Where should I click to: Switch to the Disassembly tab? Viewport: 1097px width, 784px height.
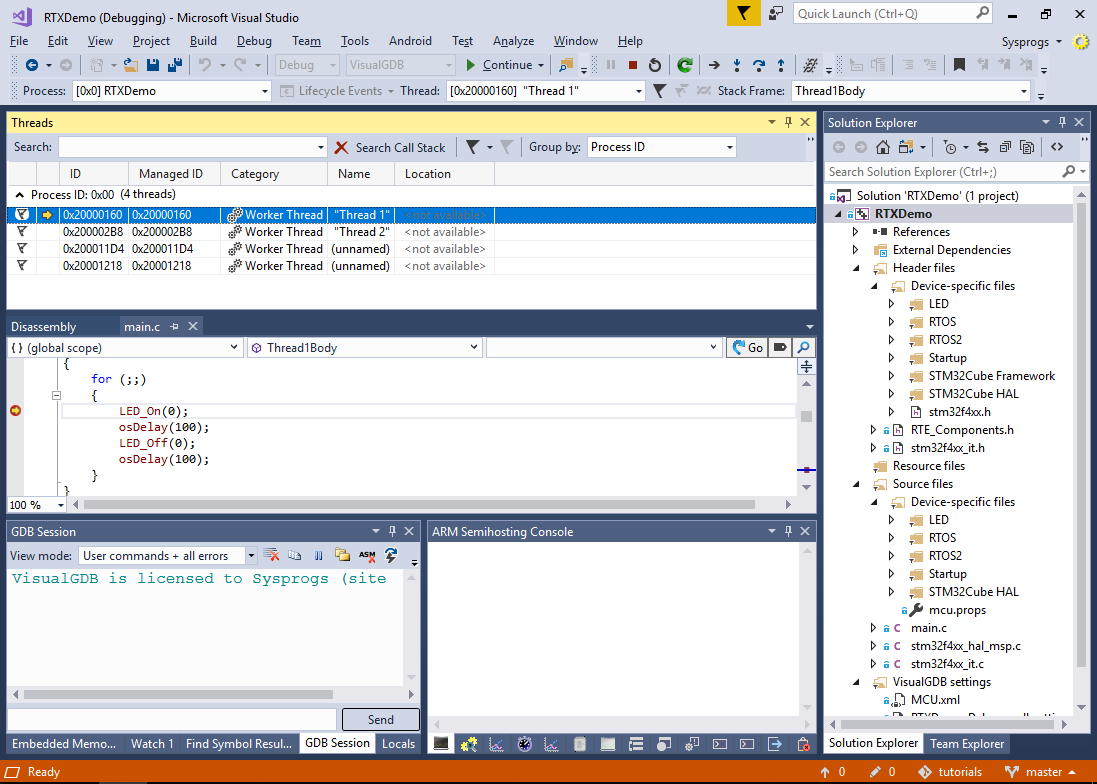tap(43, 327)
